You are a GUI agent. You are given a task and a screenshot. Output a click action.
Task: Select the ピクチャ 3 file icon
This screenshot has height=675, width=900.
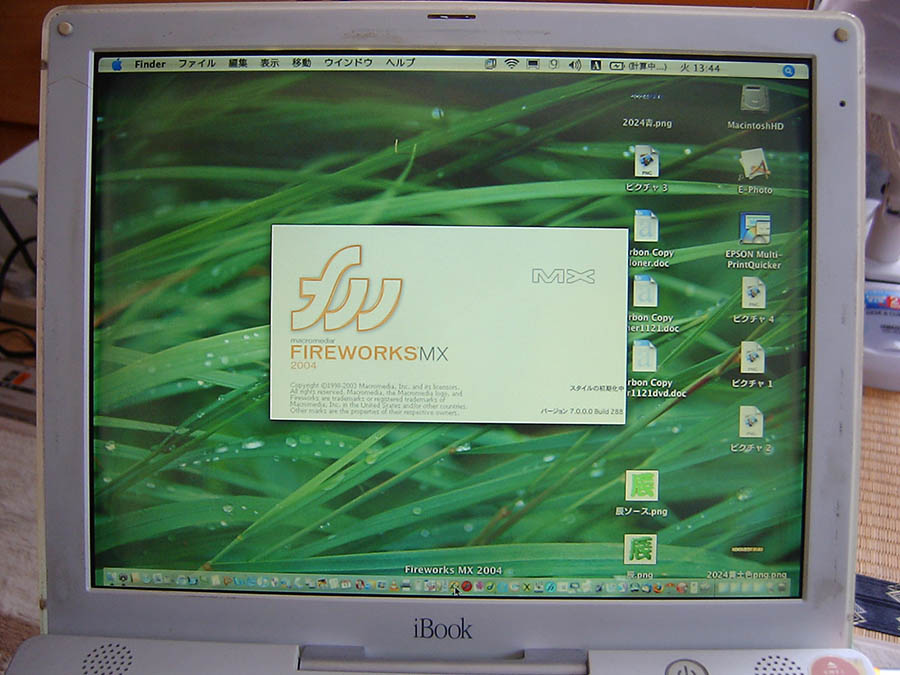pyautogui.click(x=646, y=161)
